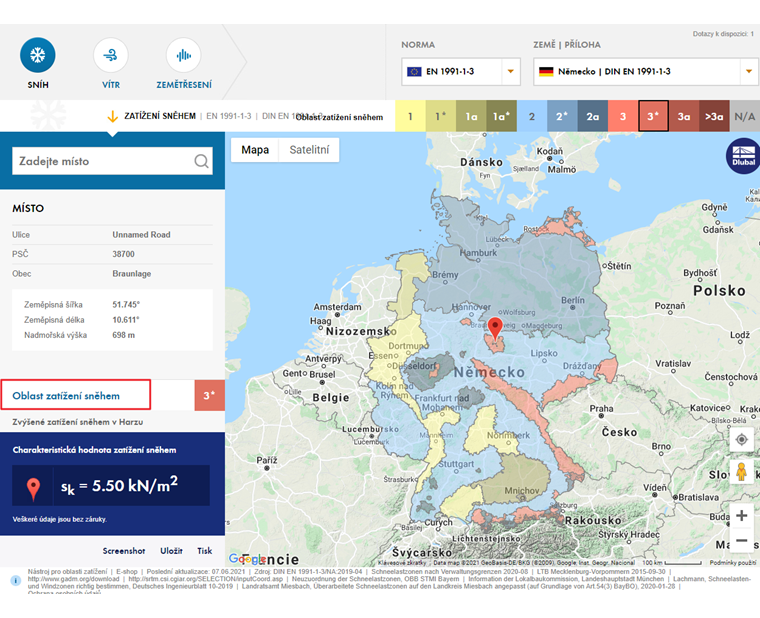Select snow zone 2* swatch

tap(562, 116)
